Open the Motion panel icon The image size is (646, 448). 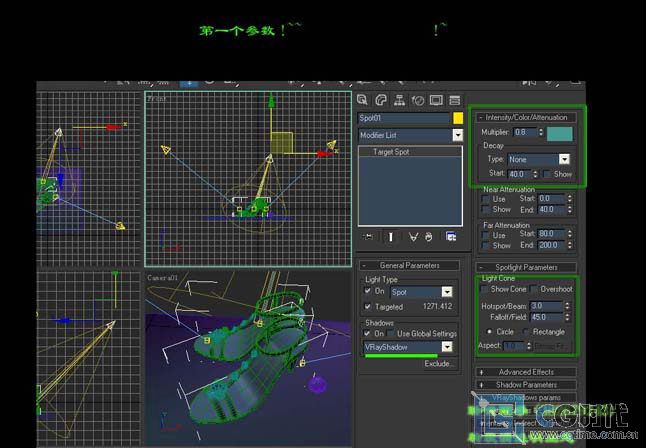pyautogui.click(x=417, y=100)
